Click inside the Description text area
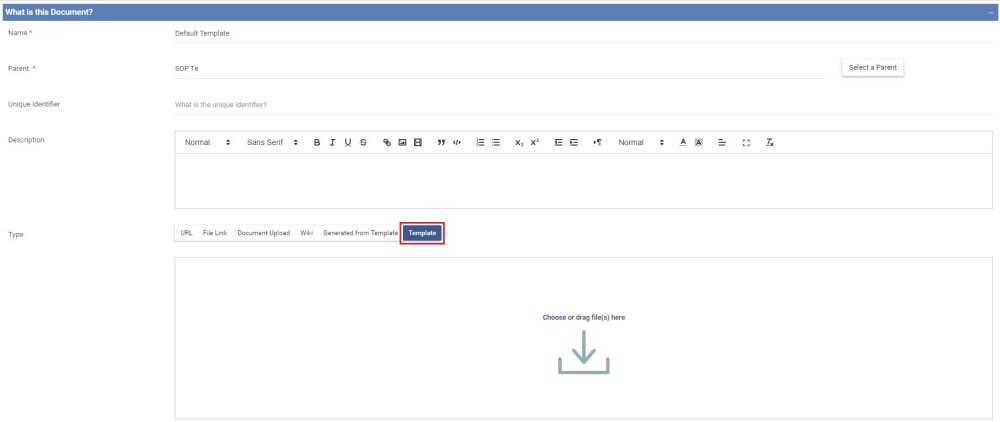 tap(584, 181)
